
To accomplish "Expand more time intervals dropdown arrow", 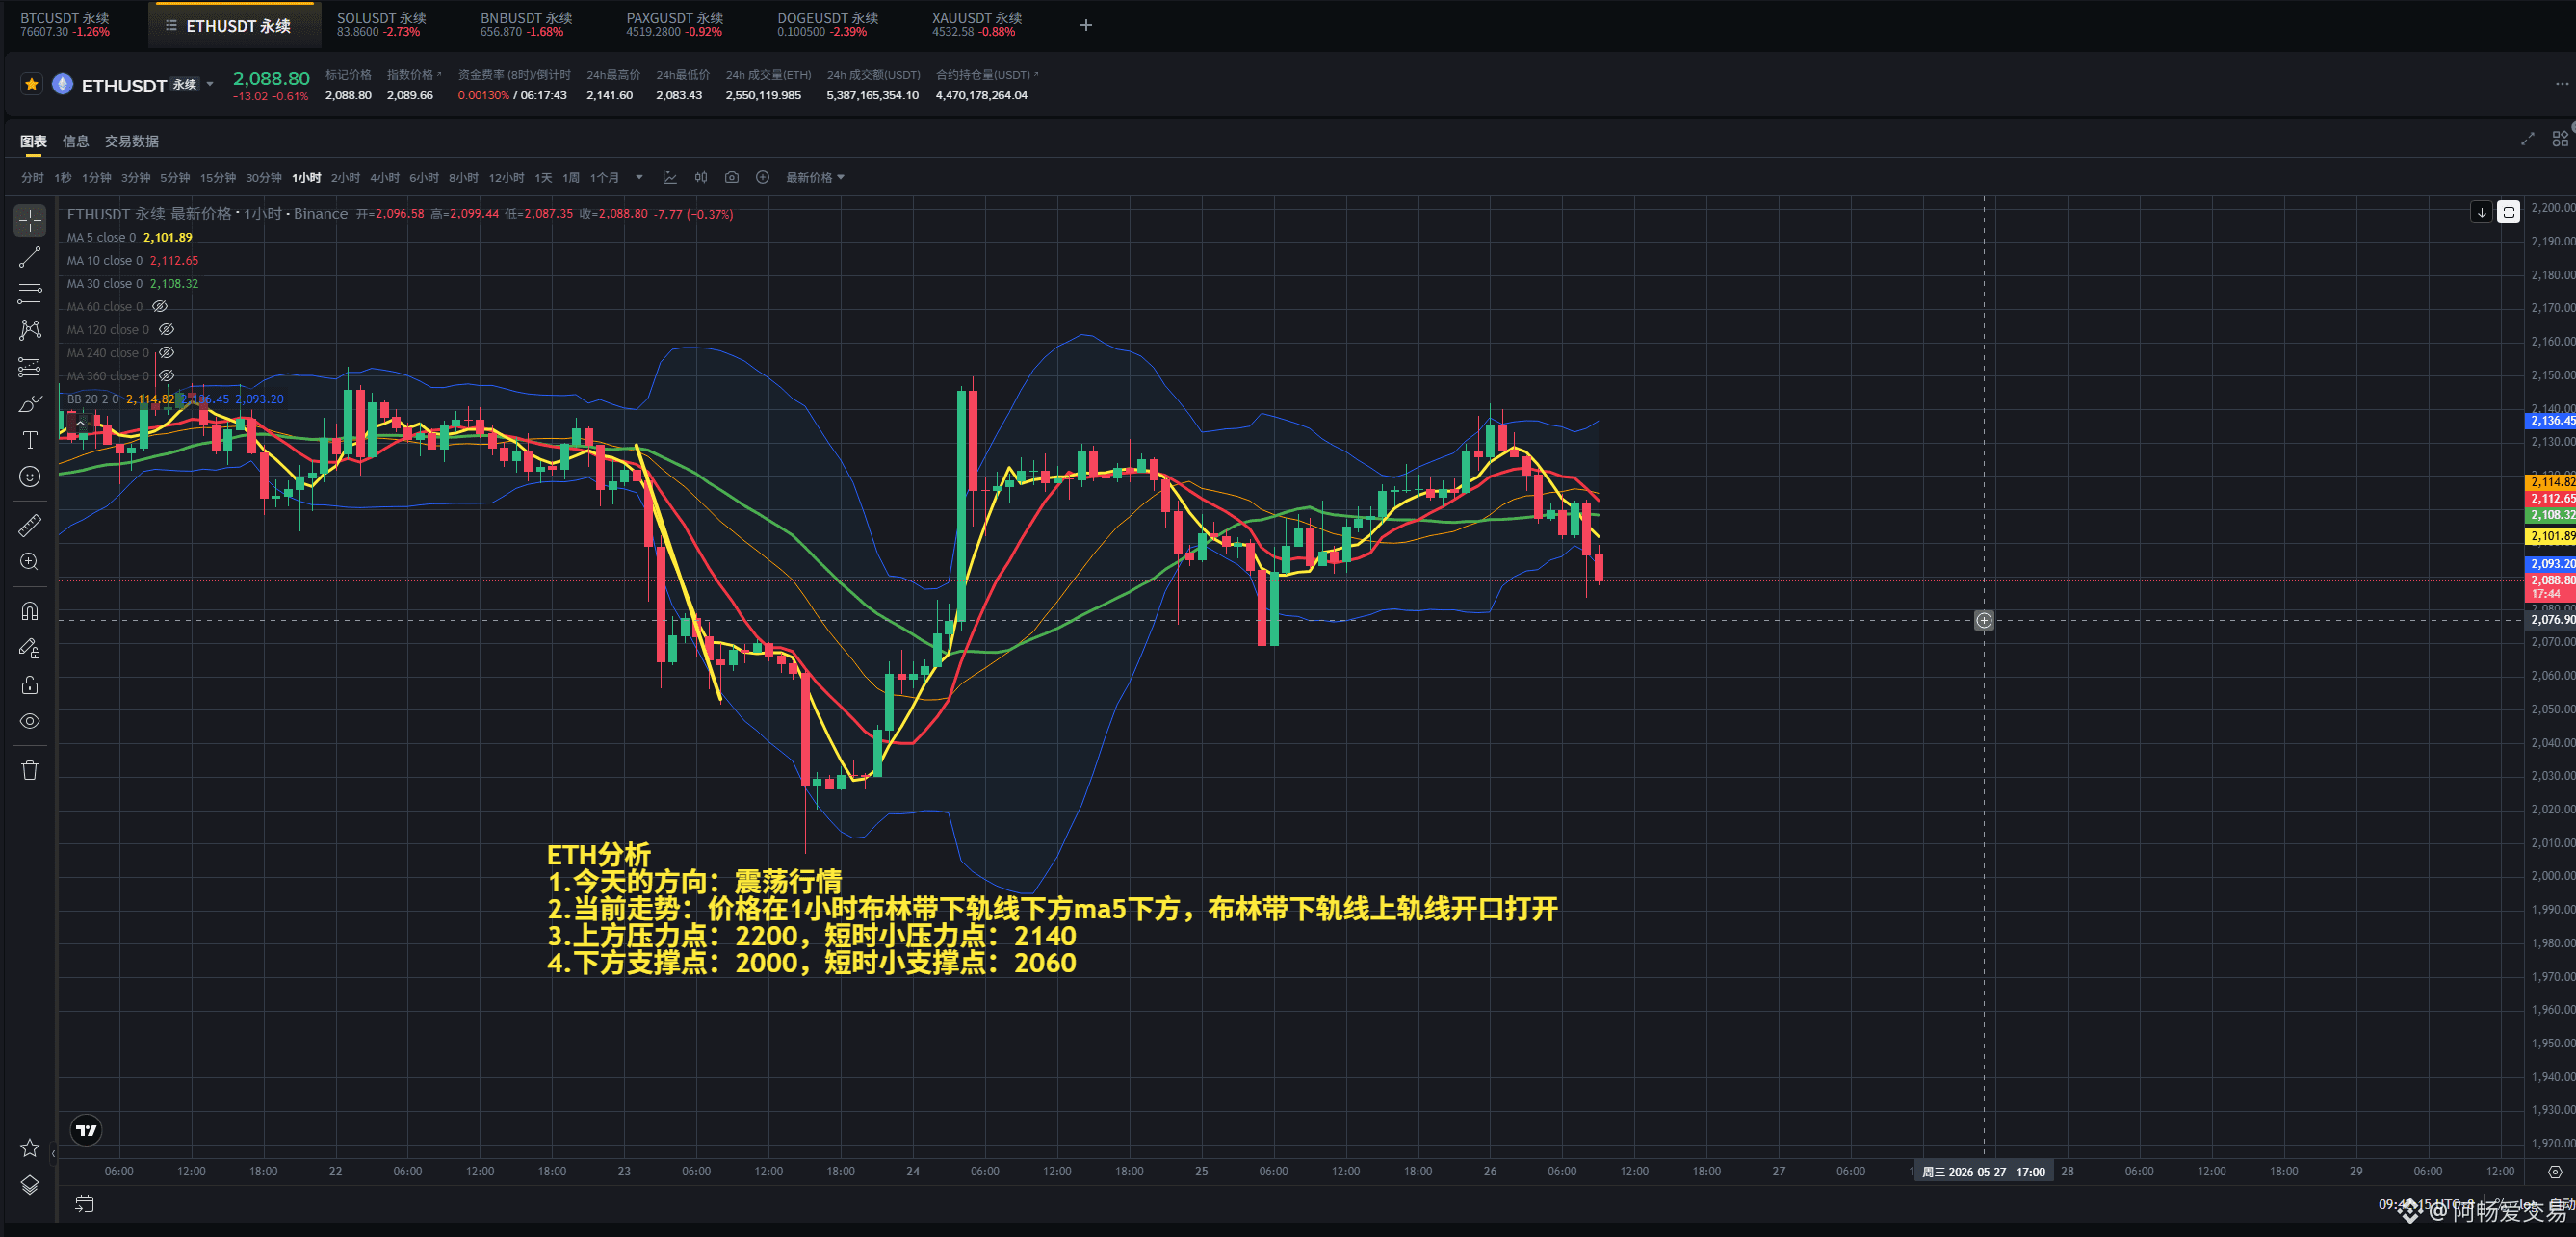I will [639, 178].
